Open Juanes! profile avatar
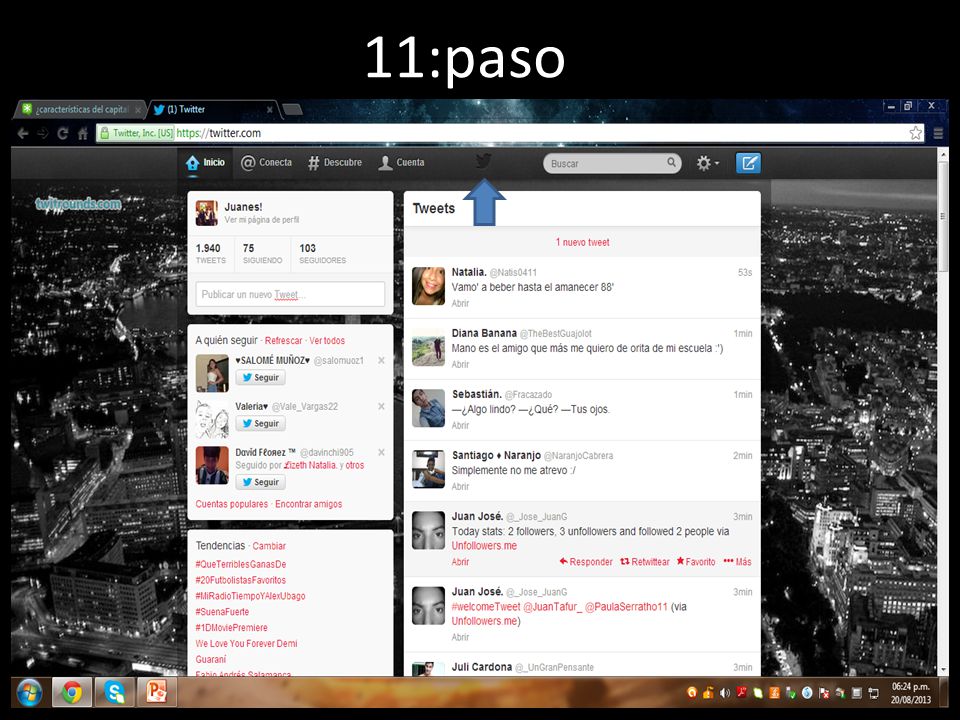The width and height of the screenshot is (960, 720). pos(206,213)
